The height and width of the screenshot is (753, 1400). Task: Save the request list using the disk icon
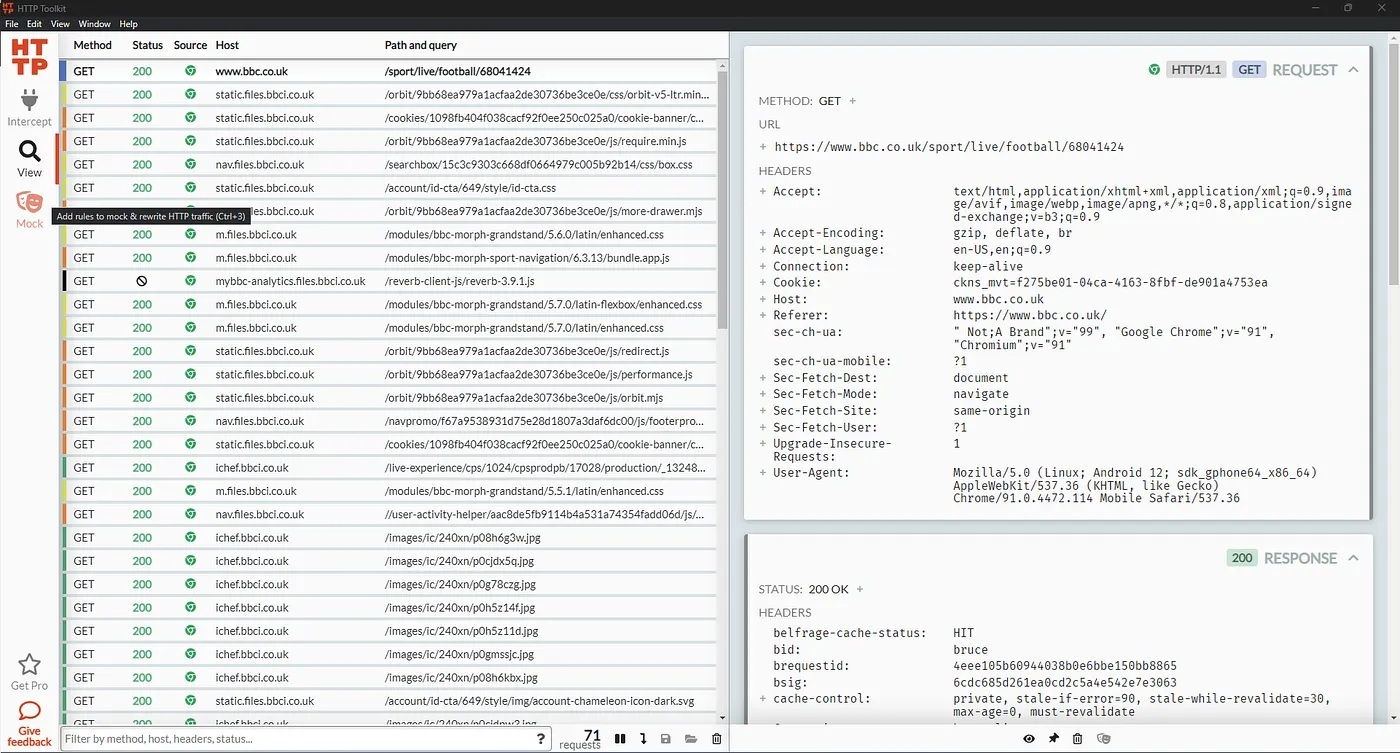(665, 739)
